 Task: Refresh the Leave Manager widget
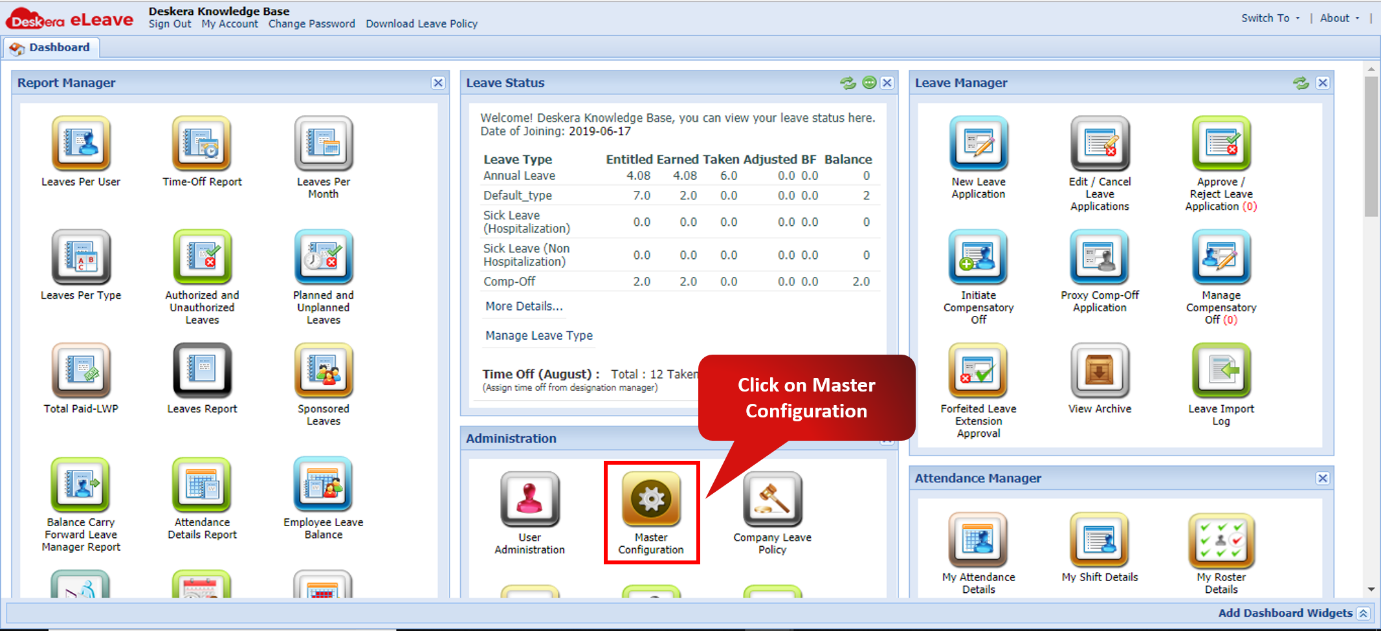coord(1301,83)
